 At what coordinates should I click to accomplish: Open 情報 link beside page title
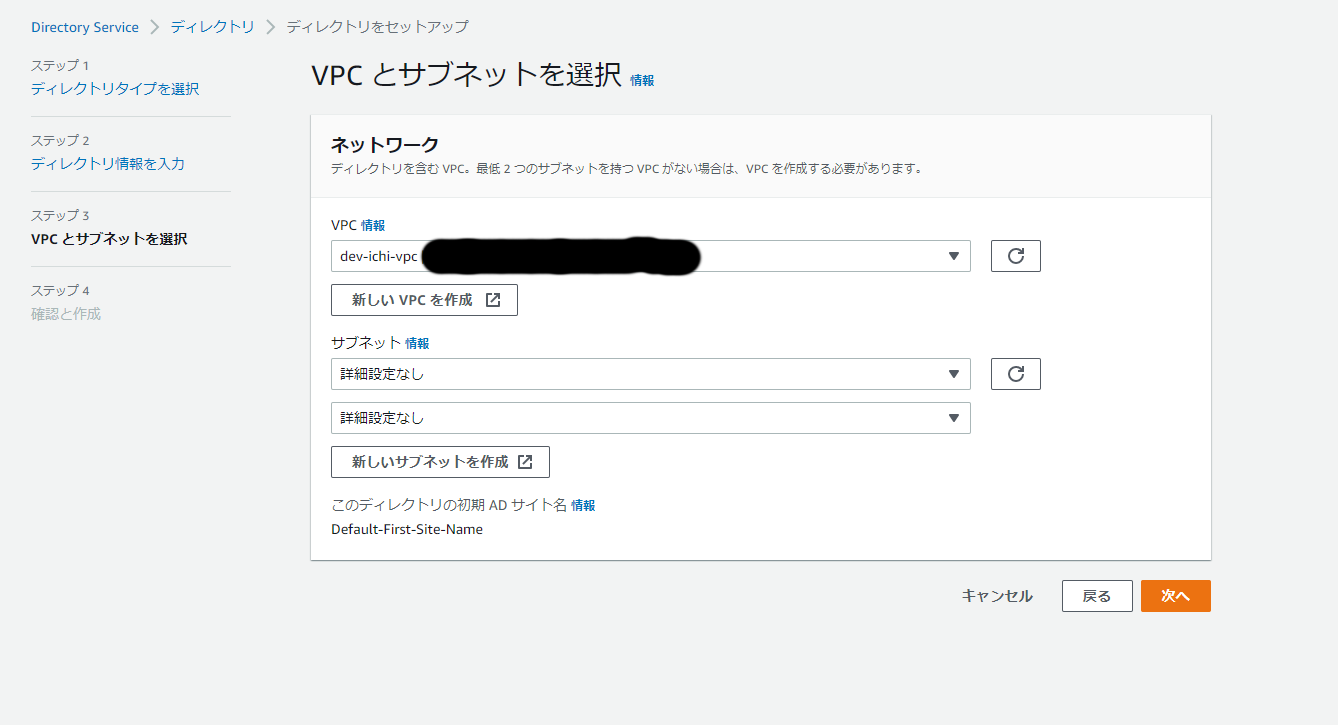(x=642, y=80)
